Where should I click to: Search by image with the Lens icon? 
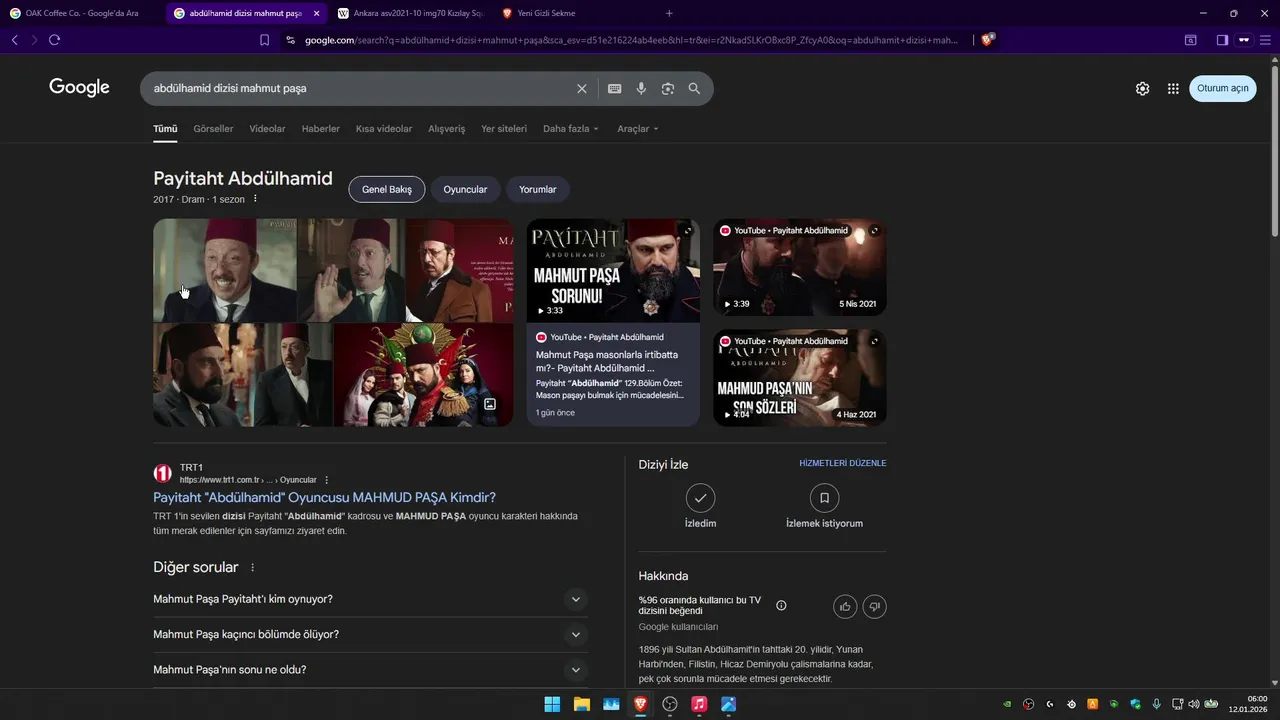click(668, 89)
